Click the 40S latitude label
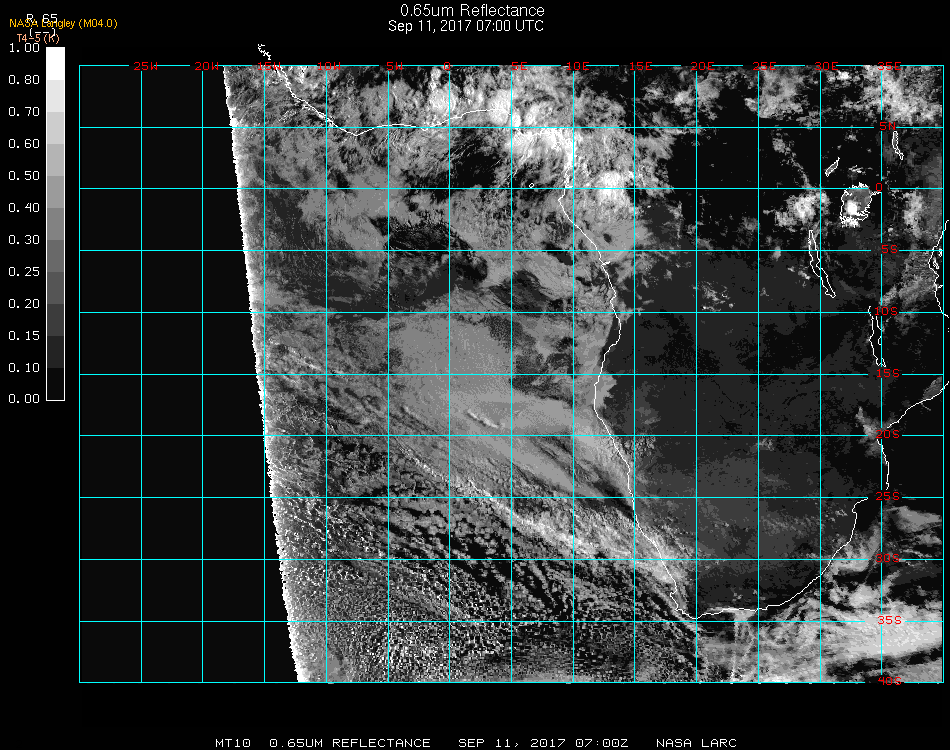 889,681
